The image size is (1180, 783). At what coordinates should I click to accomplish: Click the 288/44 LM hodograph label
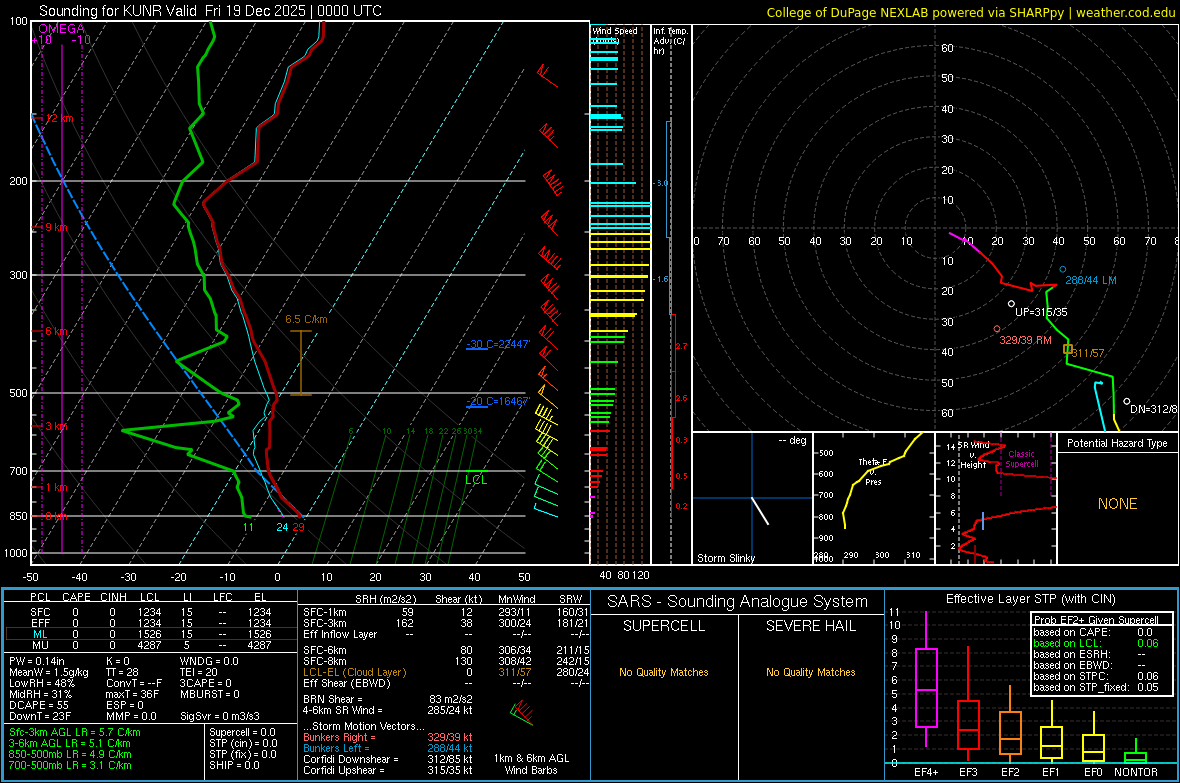tap(1090, 280)
